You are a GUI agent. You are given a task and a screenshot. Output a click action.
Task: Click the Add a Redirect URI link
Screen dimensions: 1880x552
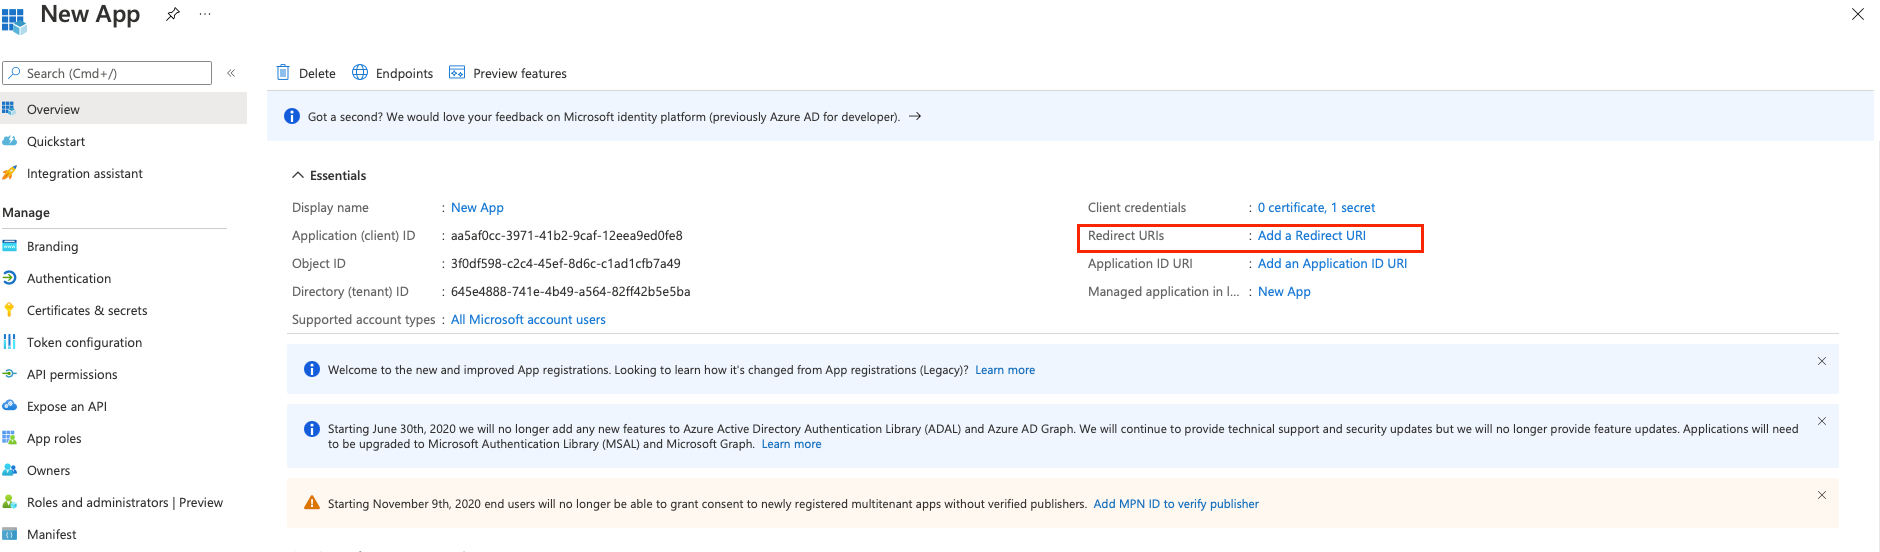tap(1311, 236)
